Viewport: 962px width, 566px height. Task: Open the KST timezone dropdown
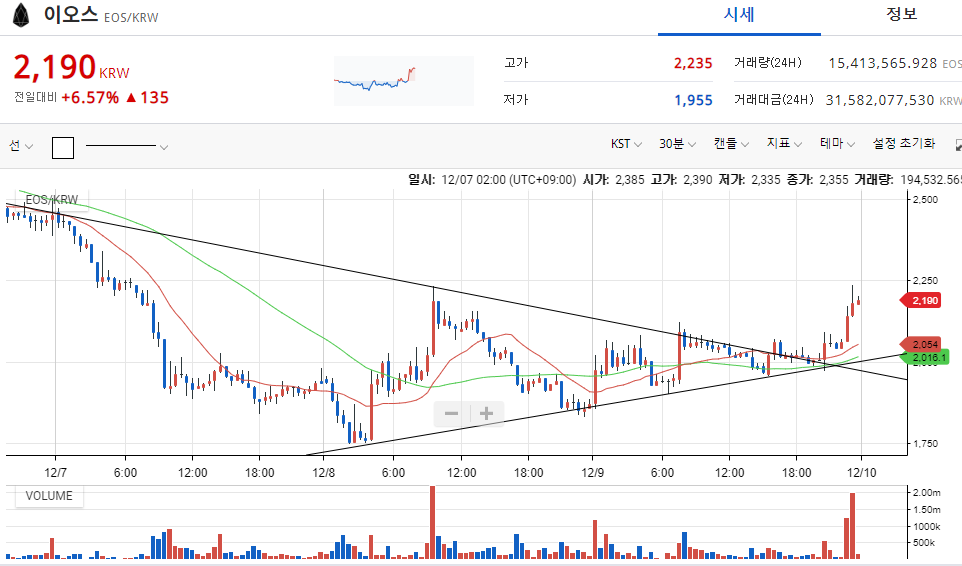click(626, 143)
